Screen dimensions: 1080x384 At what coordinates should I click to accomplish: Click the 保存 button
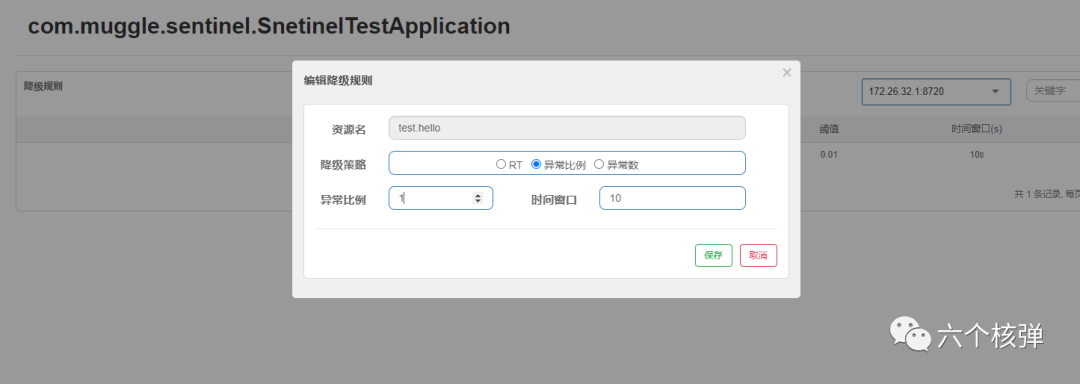[x=714, y=255]
